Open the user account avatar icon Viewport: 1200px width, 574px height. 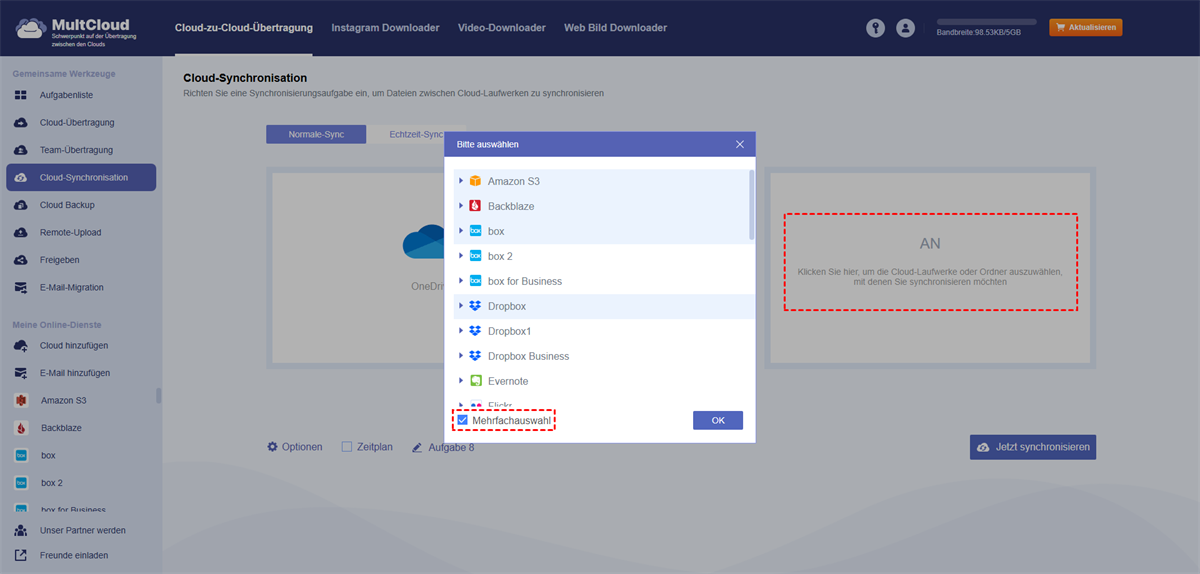(906, 28)
